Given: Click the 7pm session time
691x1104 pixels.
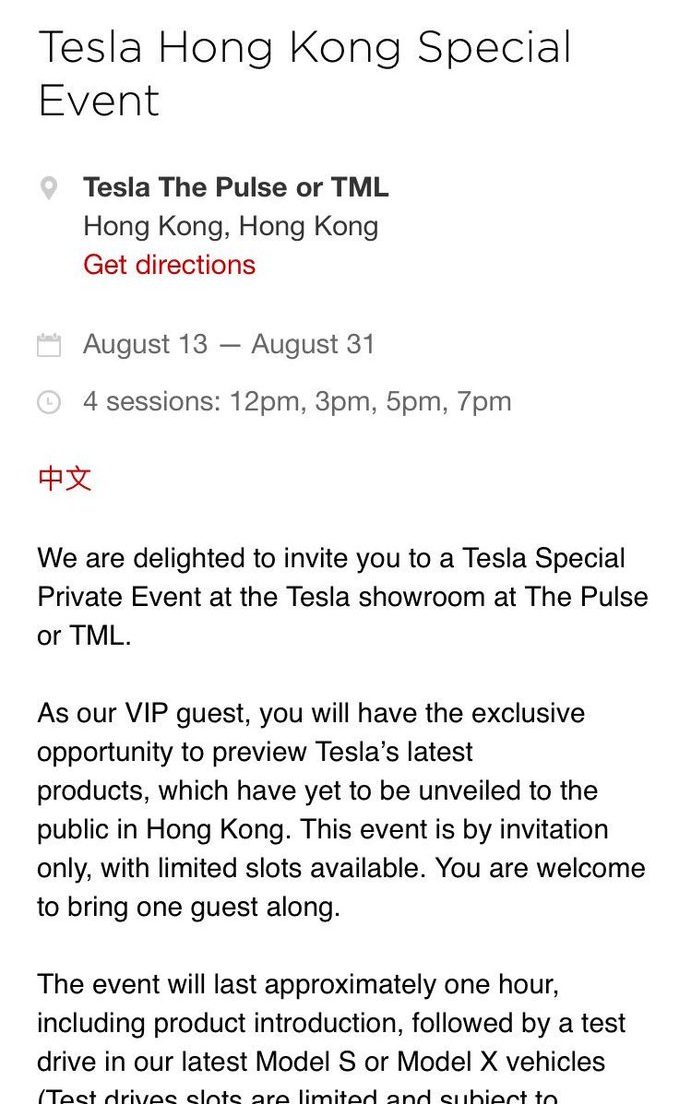Looking at the screenshot, I should tap(484, 401).
